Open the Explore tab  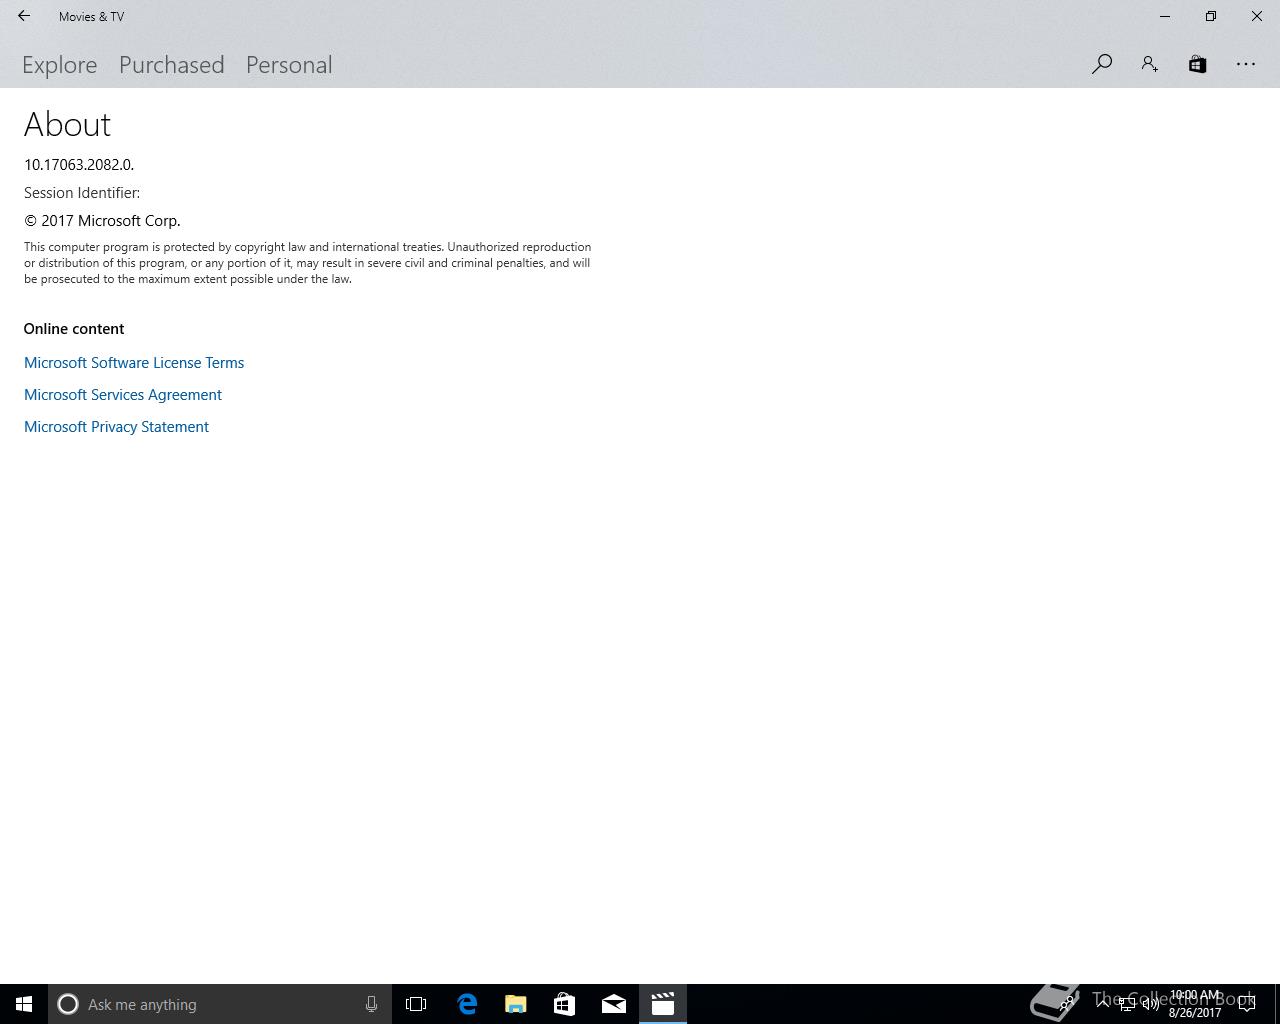[60, 65]
